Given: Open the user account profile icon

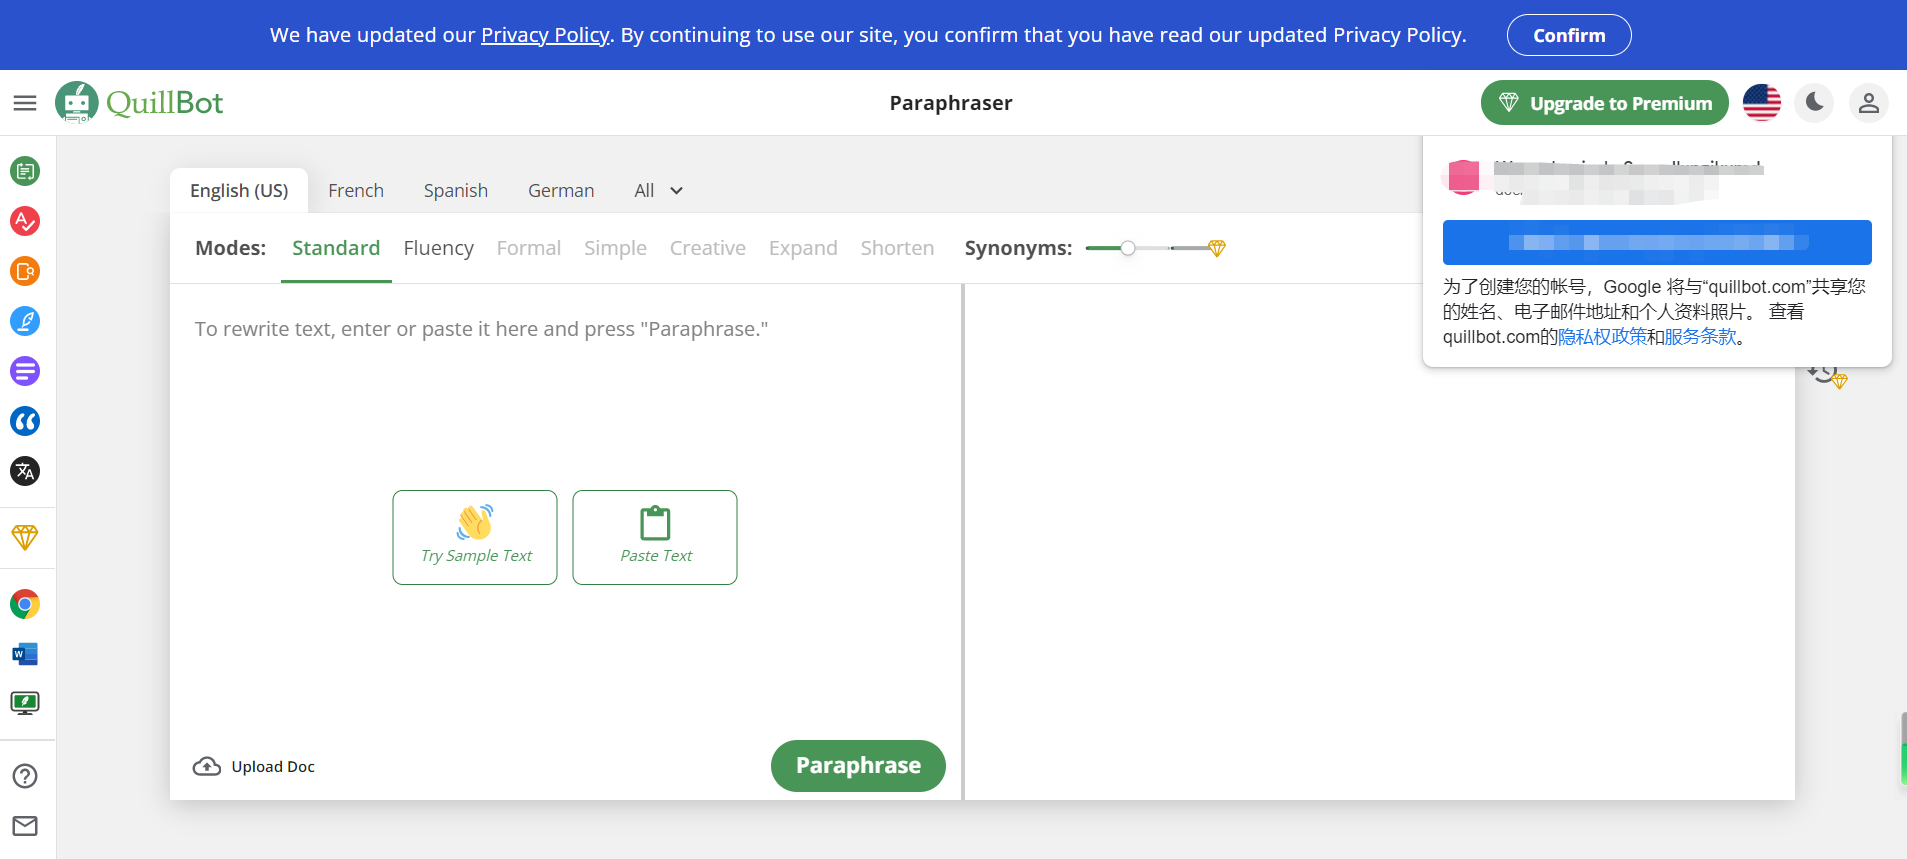Looking at the screenshot, I should [1868, 103].
